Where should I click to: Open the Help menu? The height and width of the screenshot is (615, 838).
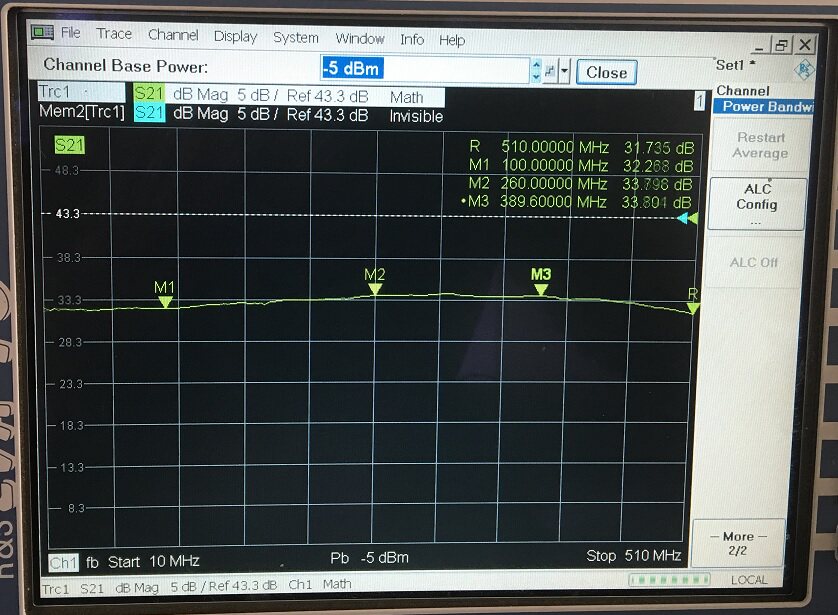click(x=452, y=40)
